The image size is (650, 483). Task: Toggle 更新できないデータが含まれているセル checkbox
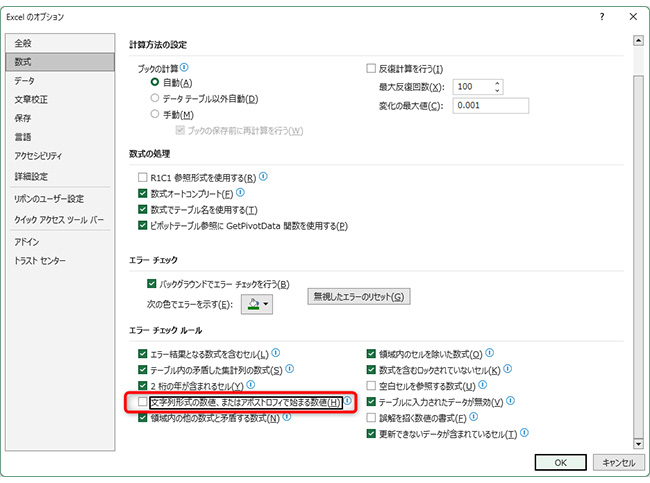[x=371, y=434]
